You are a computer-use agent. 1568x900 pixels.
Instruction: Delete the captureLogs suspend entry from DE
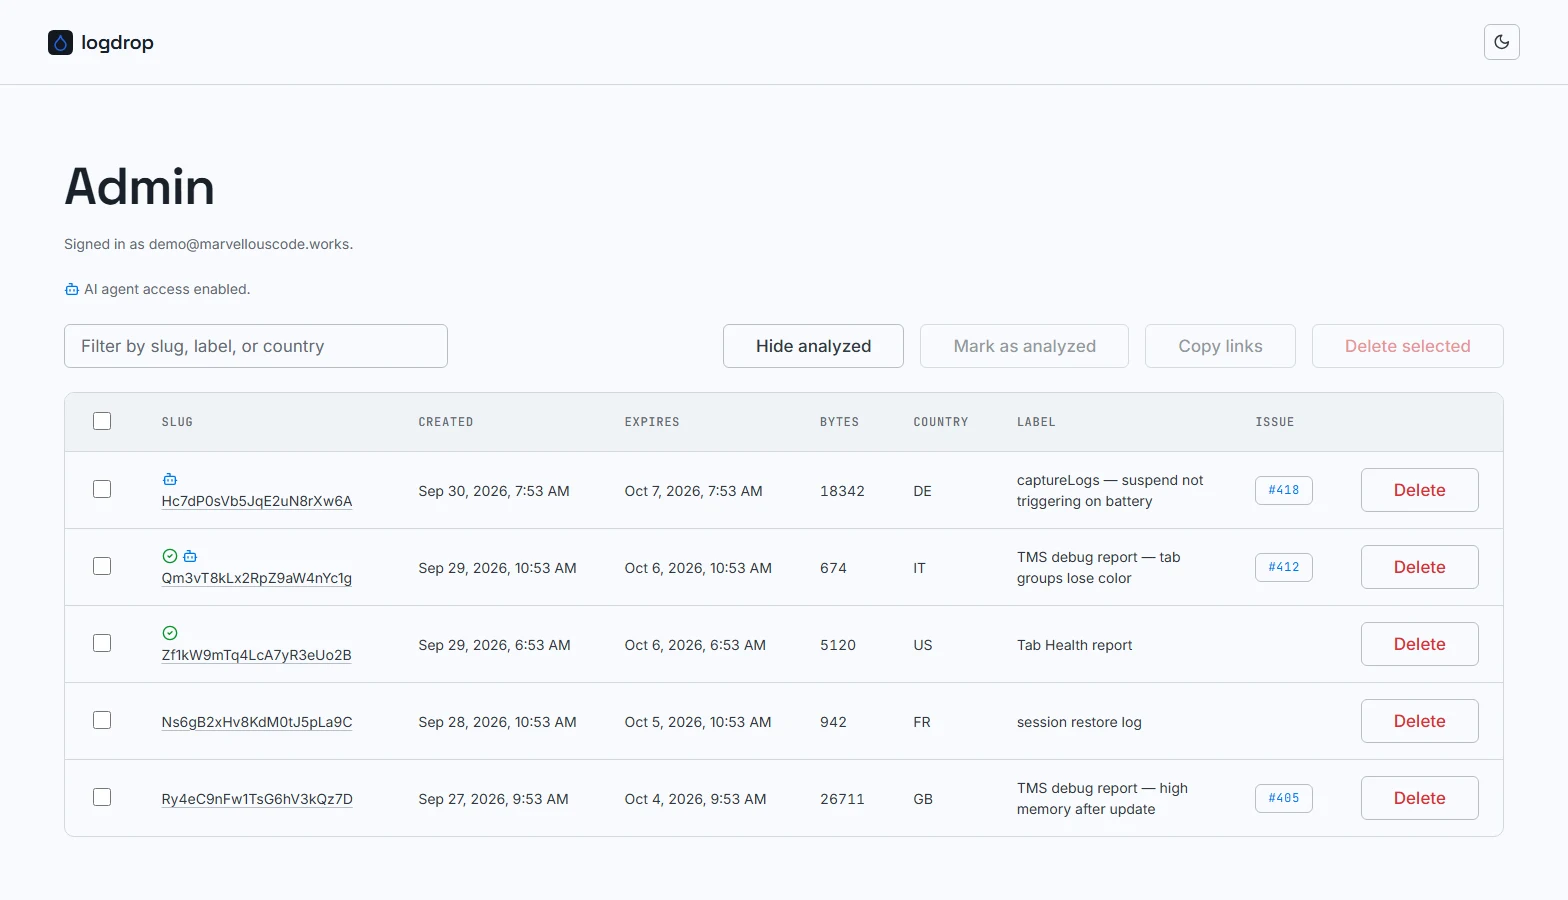point(1419,490)
